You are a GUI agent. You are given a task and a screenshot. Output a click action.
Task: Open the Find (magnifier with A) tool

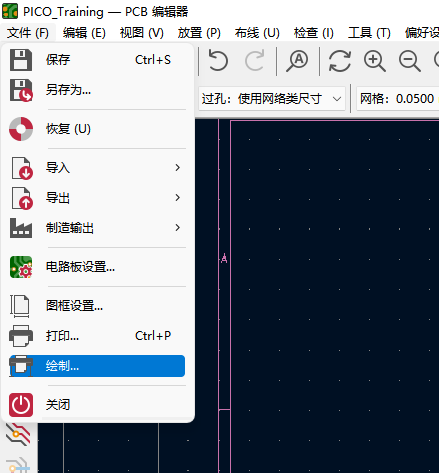pos(297,61)
